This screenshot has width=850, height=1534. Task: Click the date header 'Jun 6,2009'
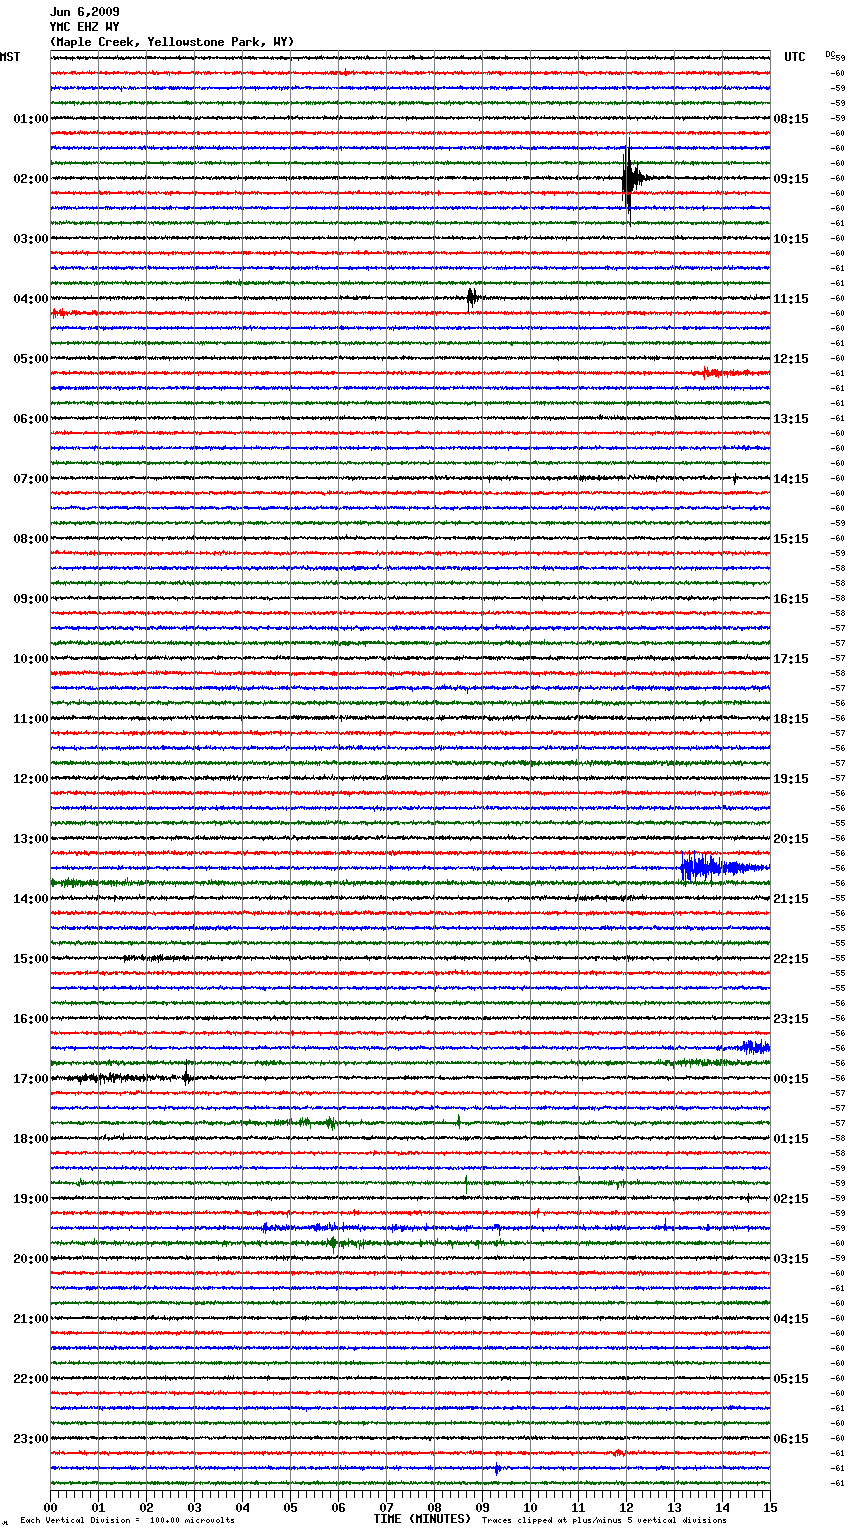click(84, 12)
